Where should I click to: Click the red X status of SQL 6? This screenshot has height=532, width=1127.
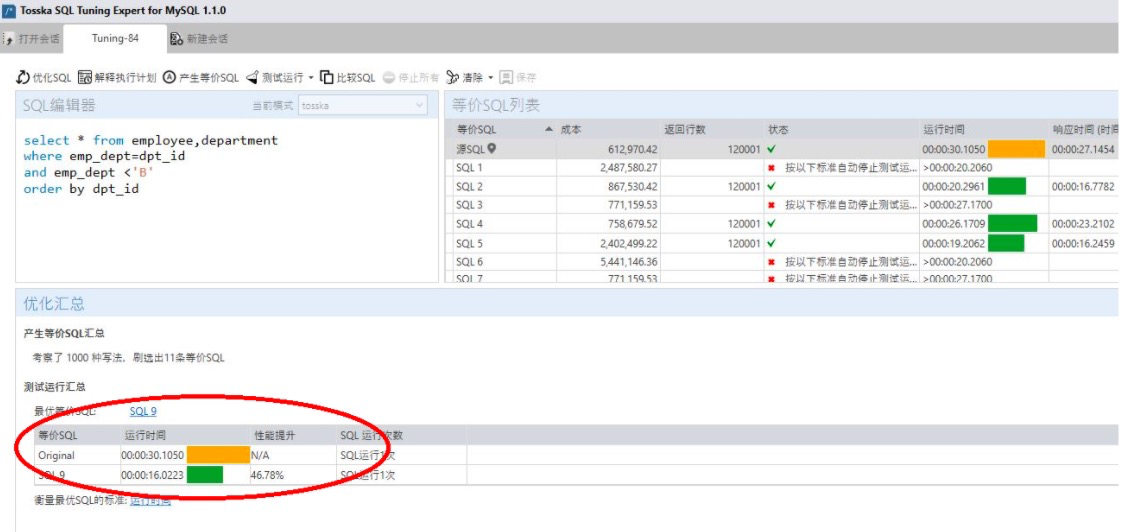click(x=771, y=262)
